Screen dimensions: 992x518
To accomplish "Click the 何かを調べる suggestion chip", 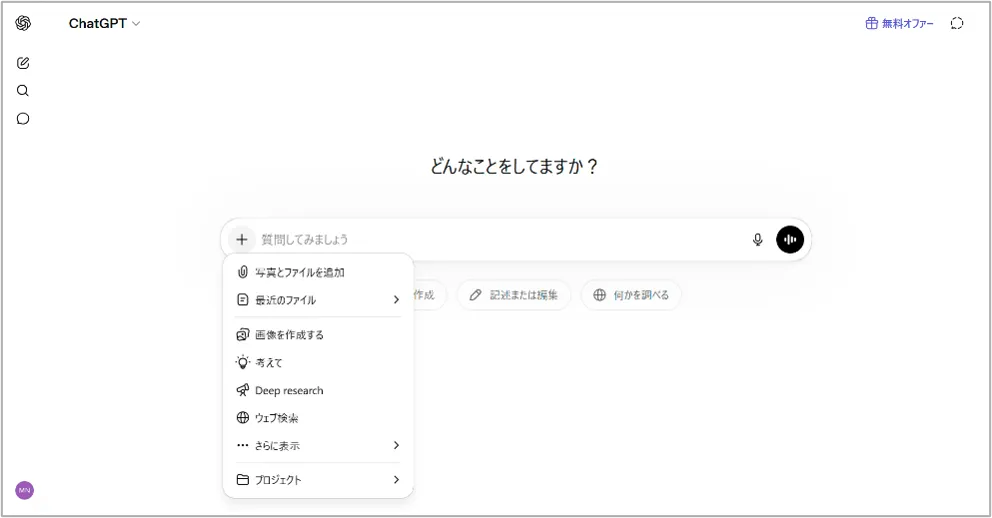I will pos(631,295).
